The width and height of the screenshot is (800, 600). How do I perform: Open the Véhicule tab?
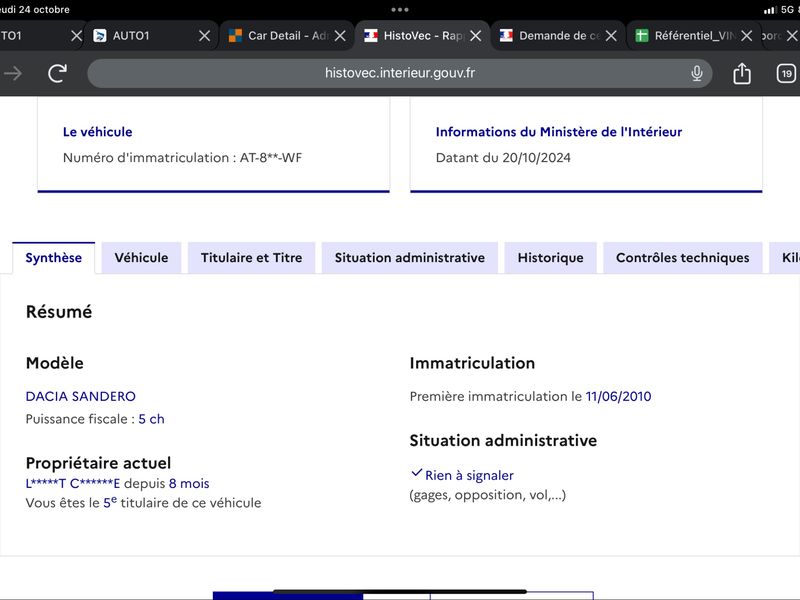click(x=141, y=258)
